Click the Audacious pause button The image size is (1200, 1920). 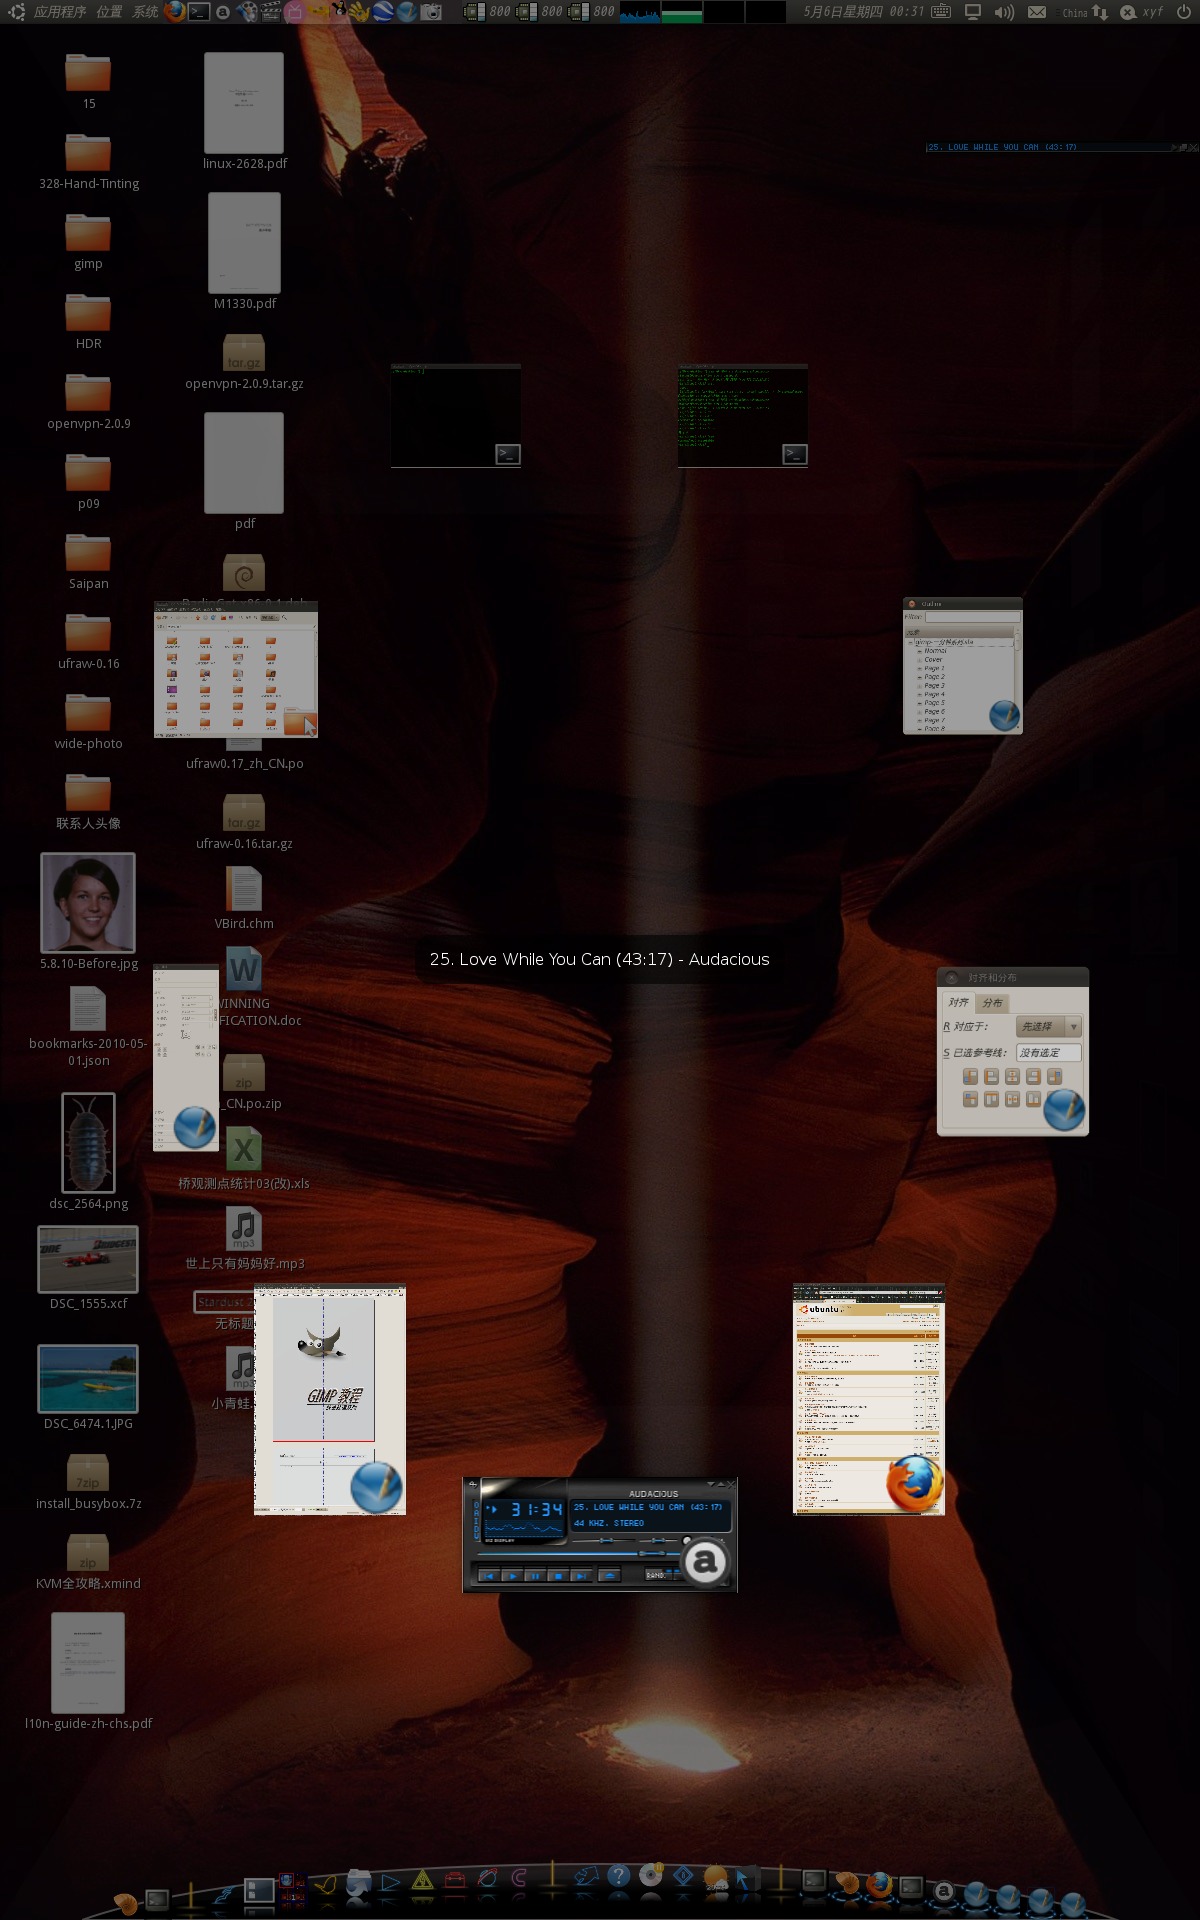(534, 1575)
